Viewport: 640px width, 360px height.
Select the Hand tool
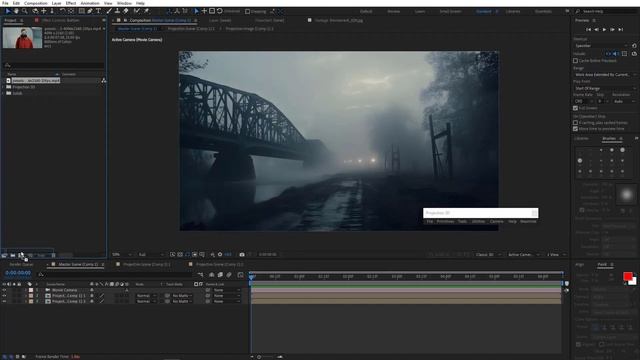(x=17, y=11)
